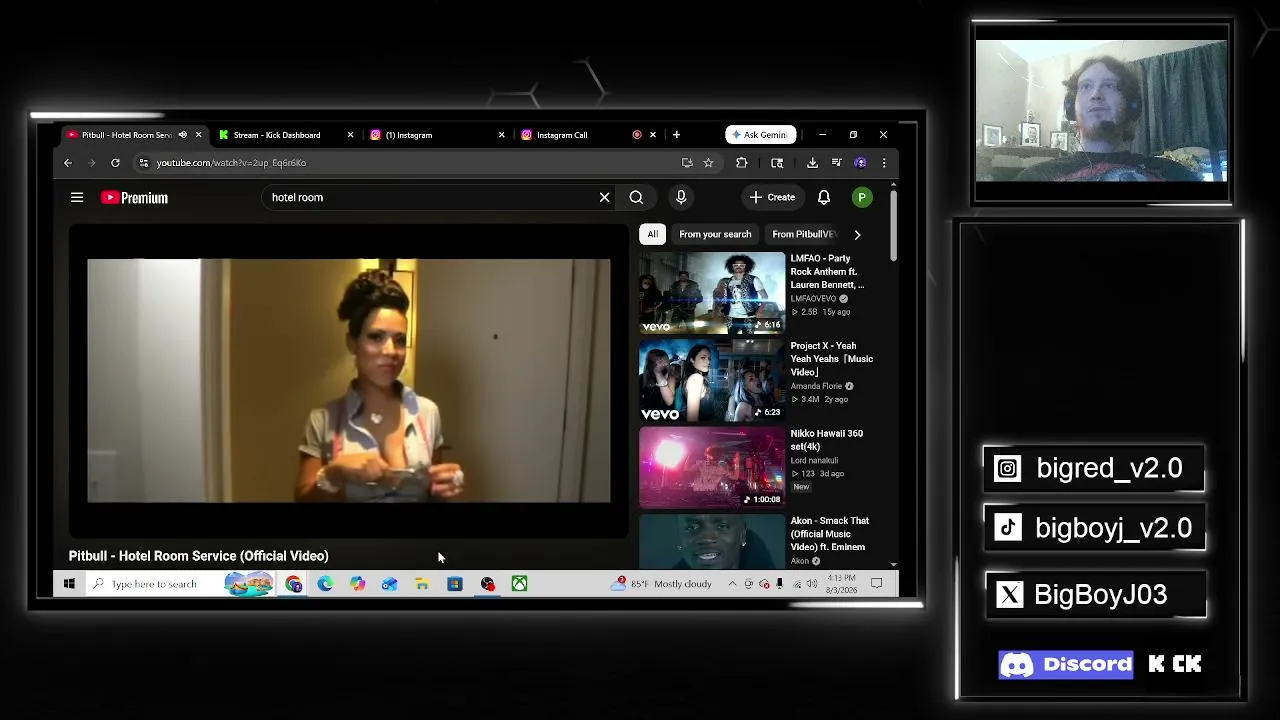This screenshot has height=720, width=1280.
Task: Open LMFAO Party Rock Anthem thumbnail
Action: click(x=712, y=292)
